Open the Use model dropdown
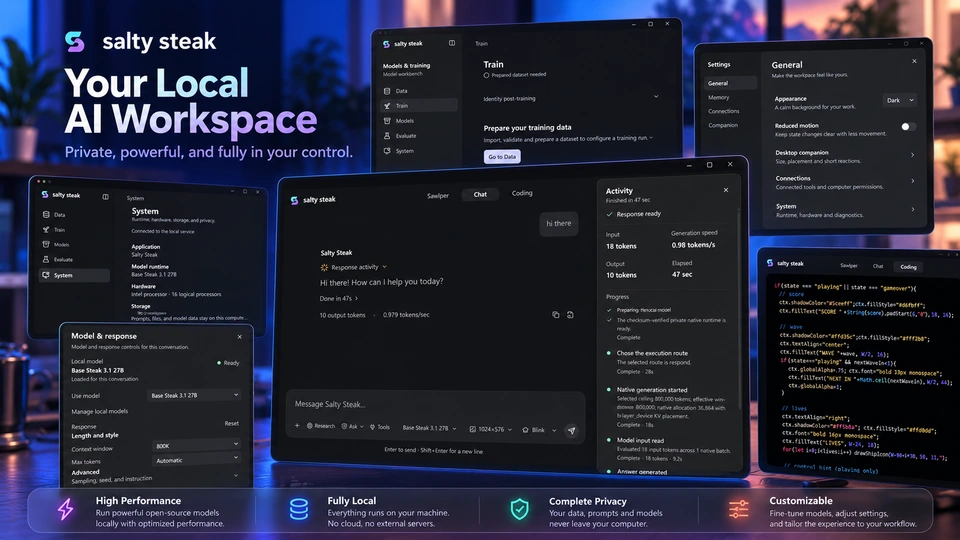Image resolution: width=960 pixels, height=540 pixels. 193,396
